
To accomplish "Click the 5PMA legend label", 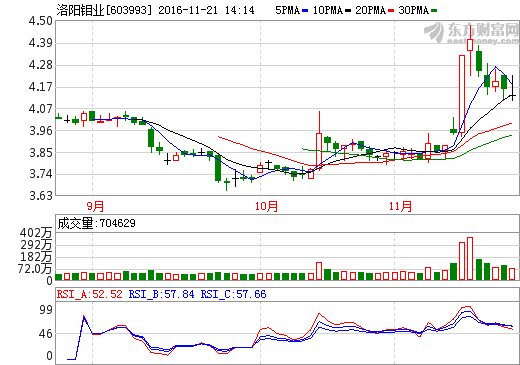I will click(287, 10).
